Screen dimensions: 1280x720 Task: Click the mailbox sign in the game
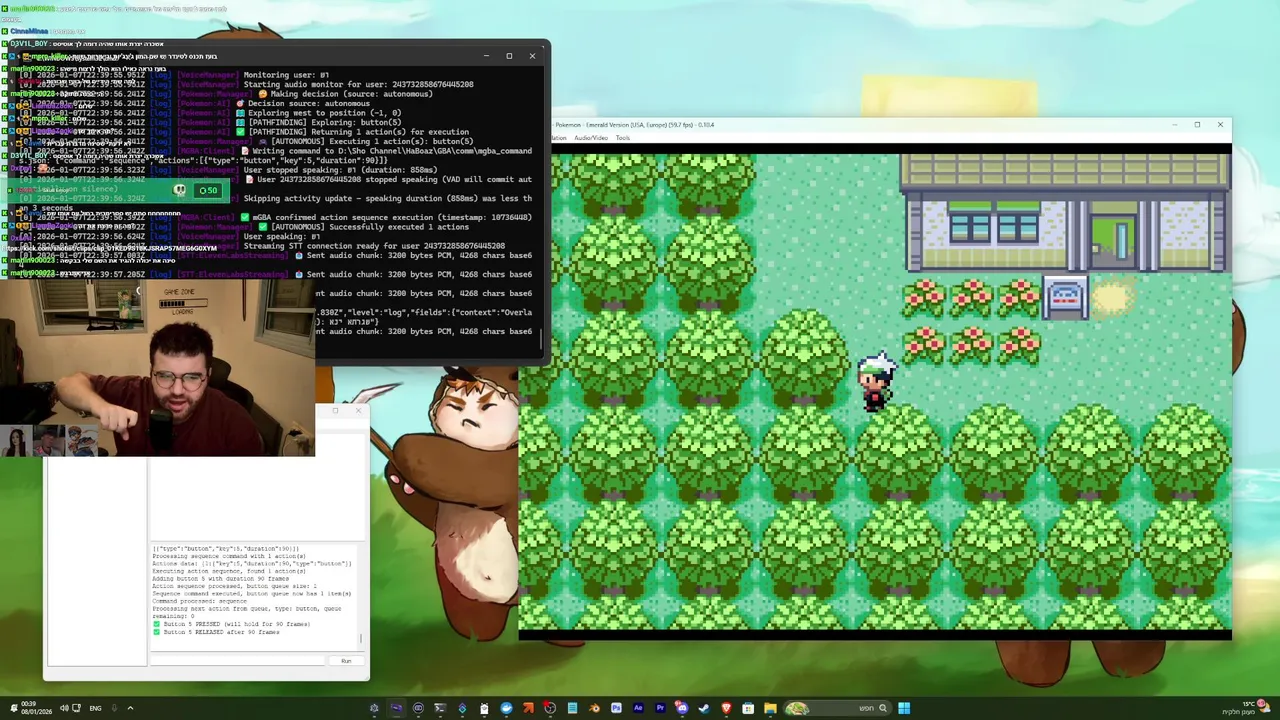[x=1065, y=298]
